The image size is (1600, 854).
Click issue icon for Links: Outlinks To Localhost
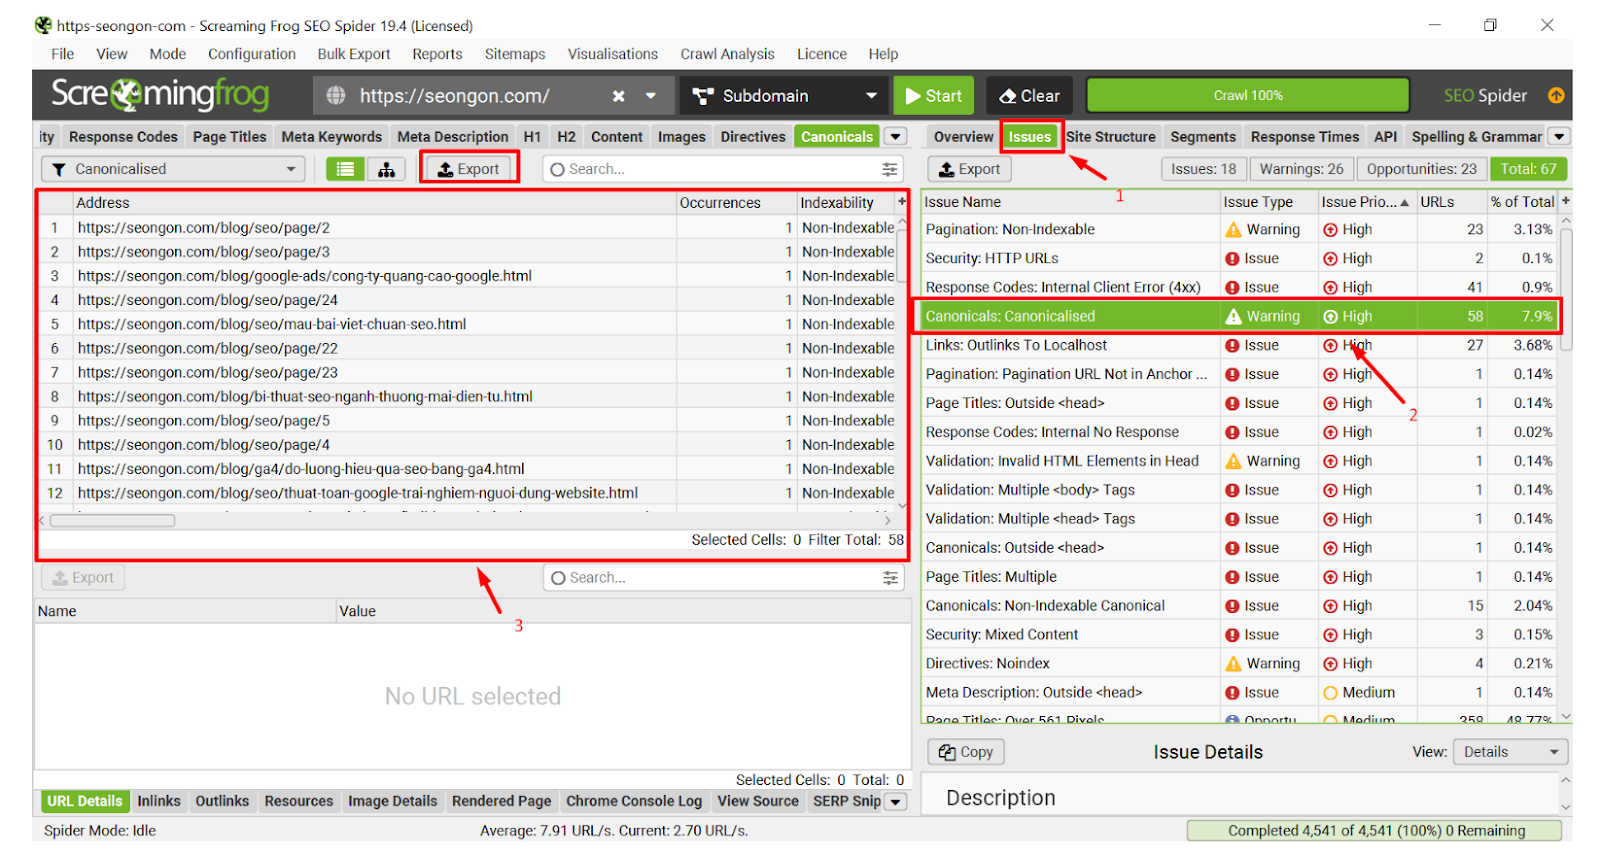(x=1233, y=345)
